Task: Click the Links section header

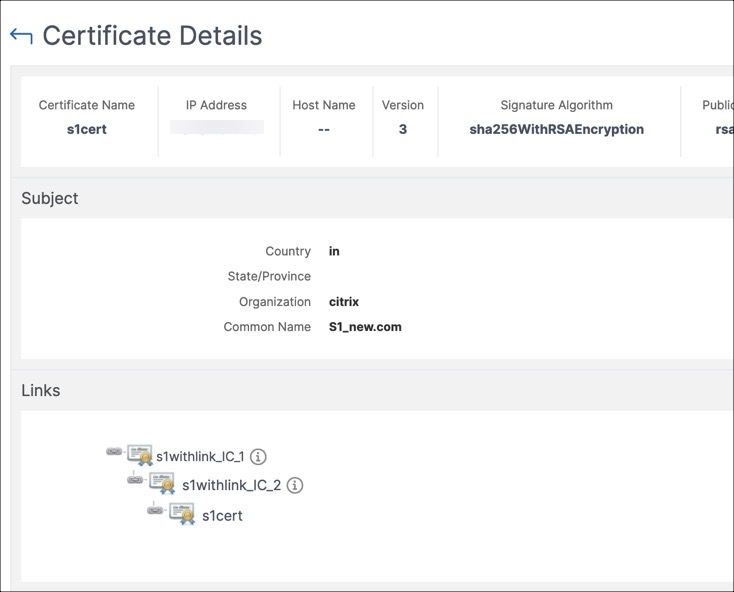Action: pyautogui.click(x=41, y=390)
